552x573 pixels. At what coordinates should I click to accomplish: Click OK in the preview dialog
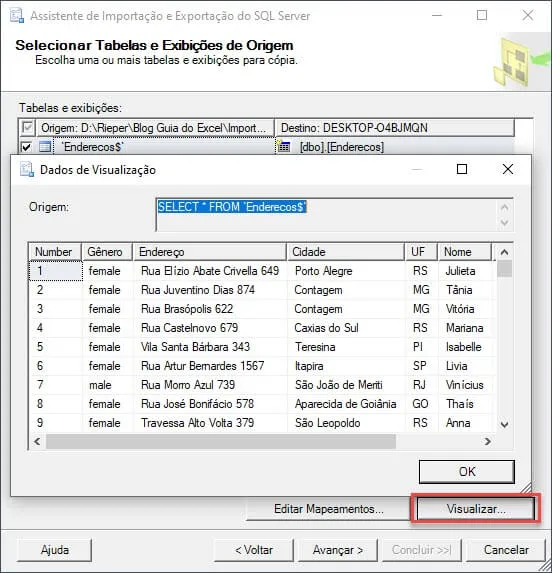point(467,472)
